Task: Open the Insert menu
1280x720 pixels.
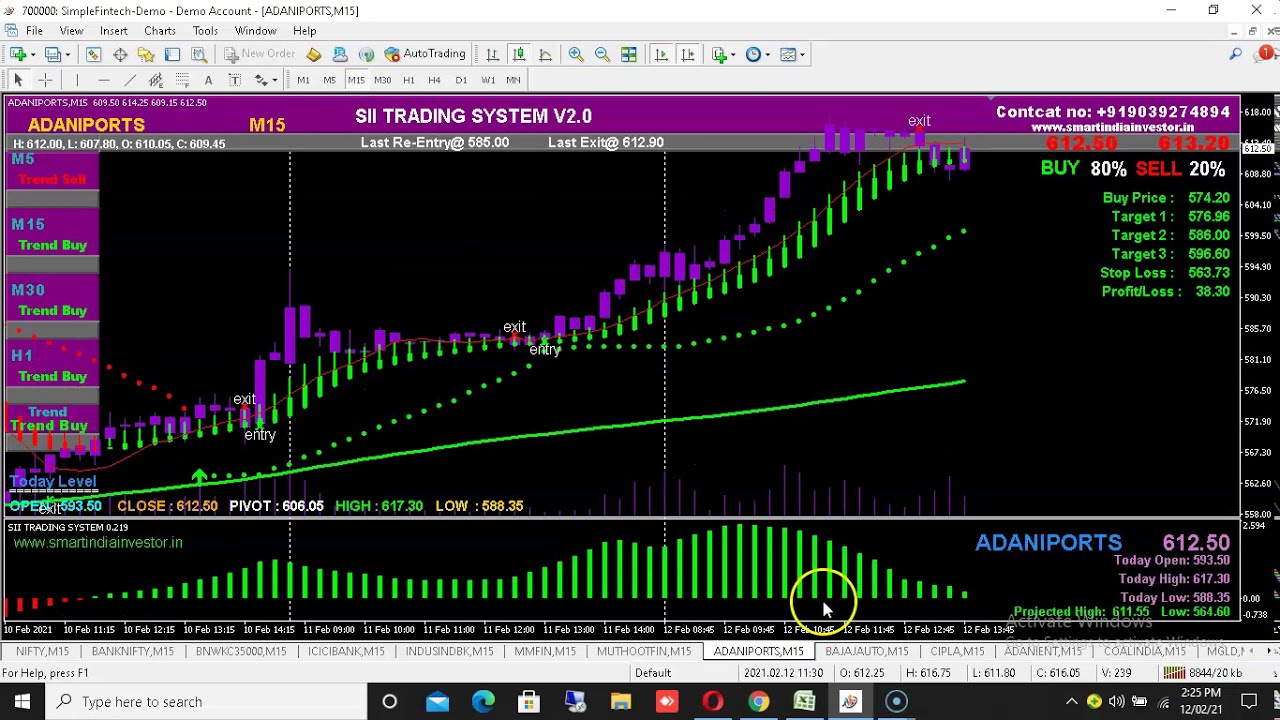Action: point(113,31)
